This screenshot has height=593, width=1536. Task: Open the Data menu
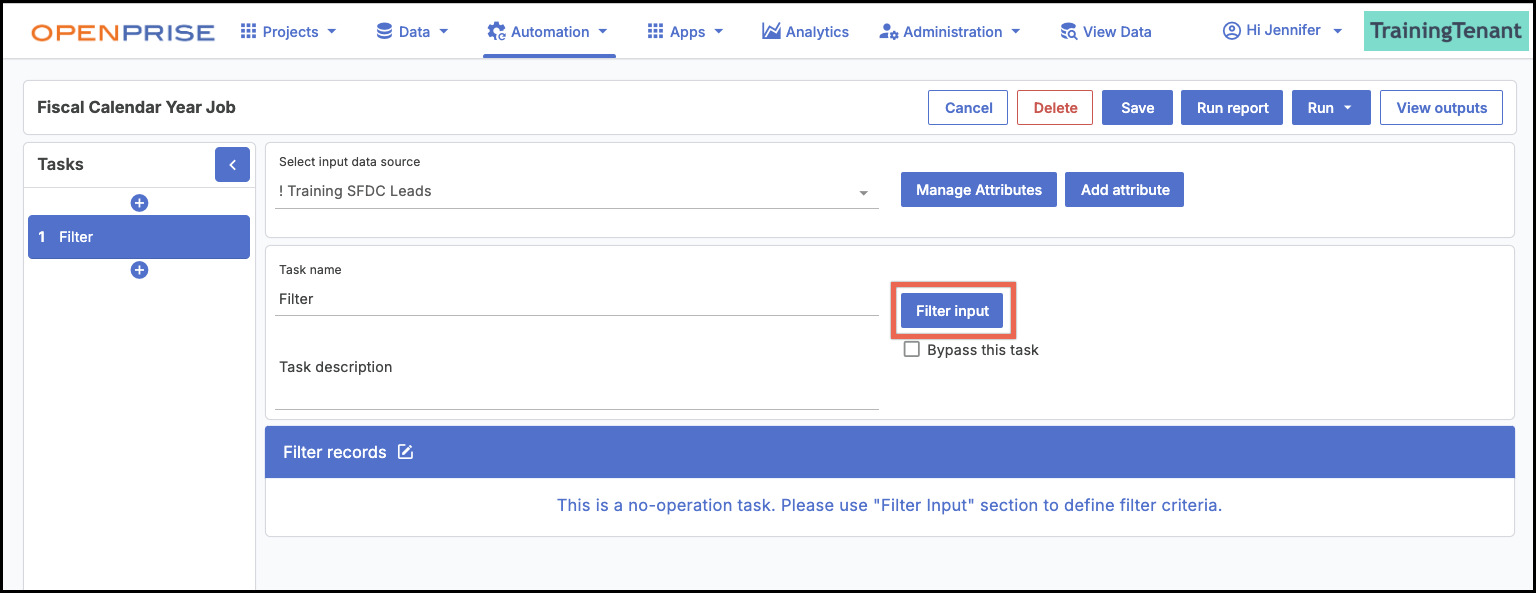tap(412, 32)
